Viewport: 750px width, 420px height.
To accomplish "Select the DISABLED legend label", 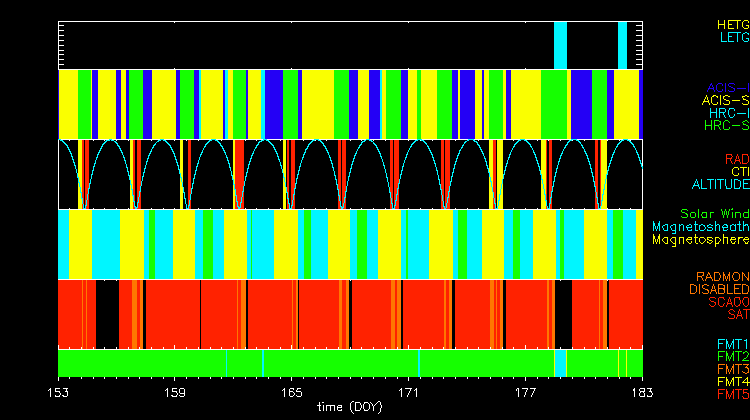I will point(720,290).
